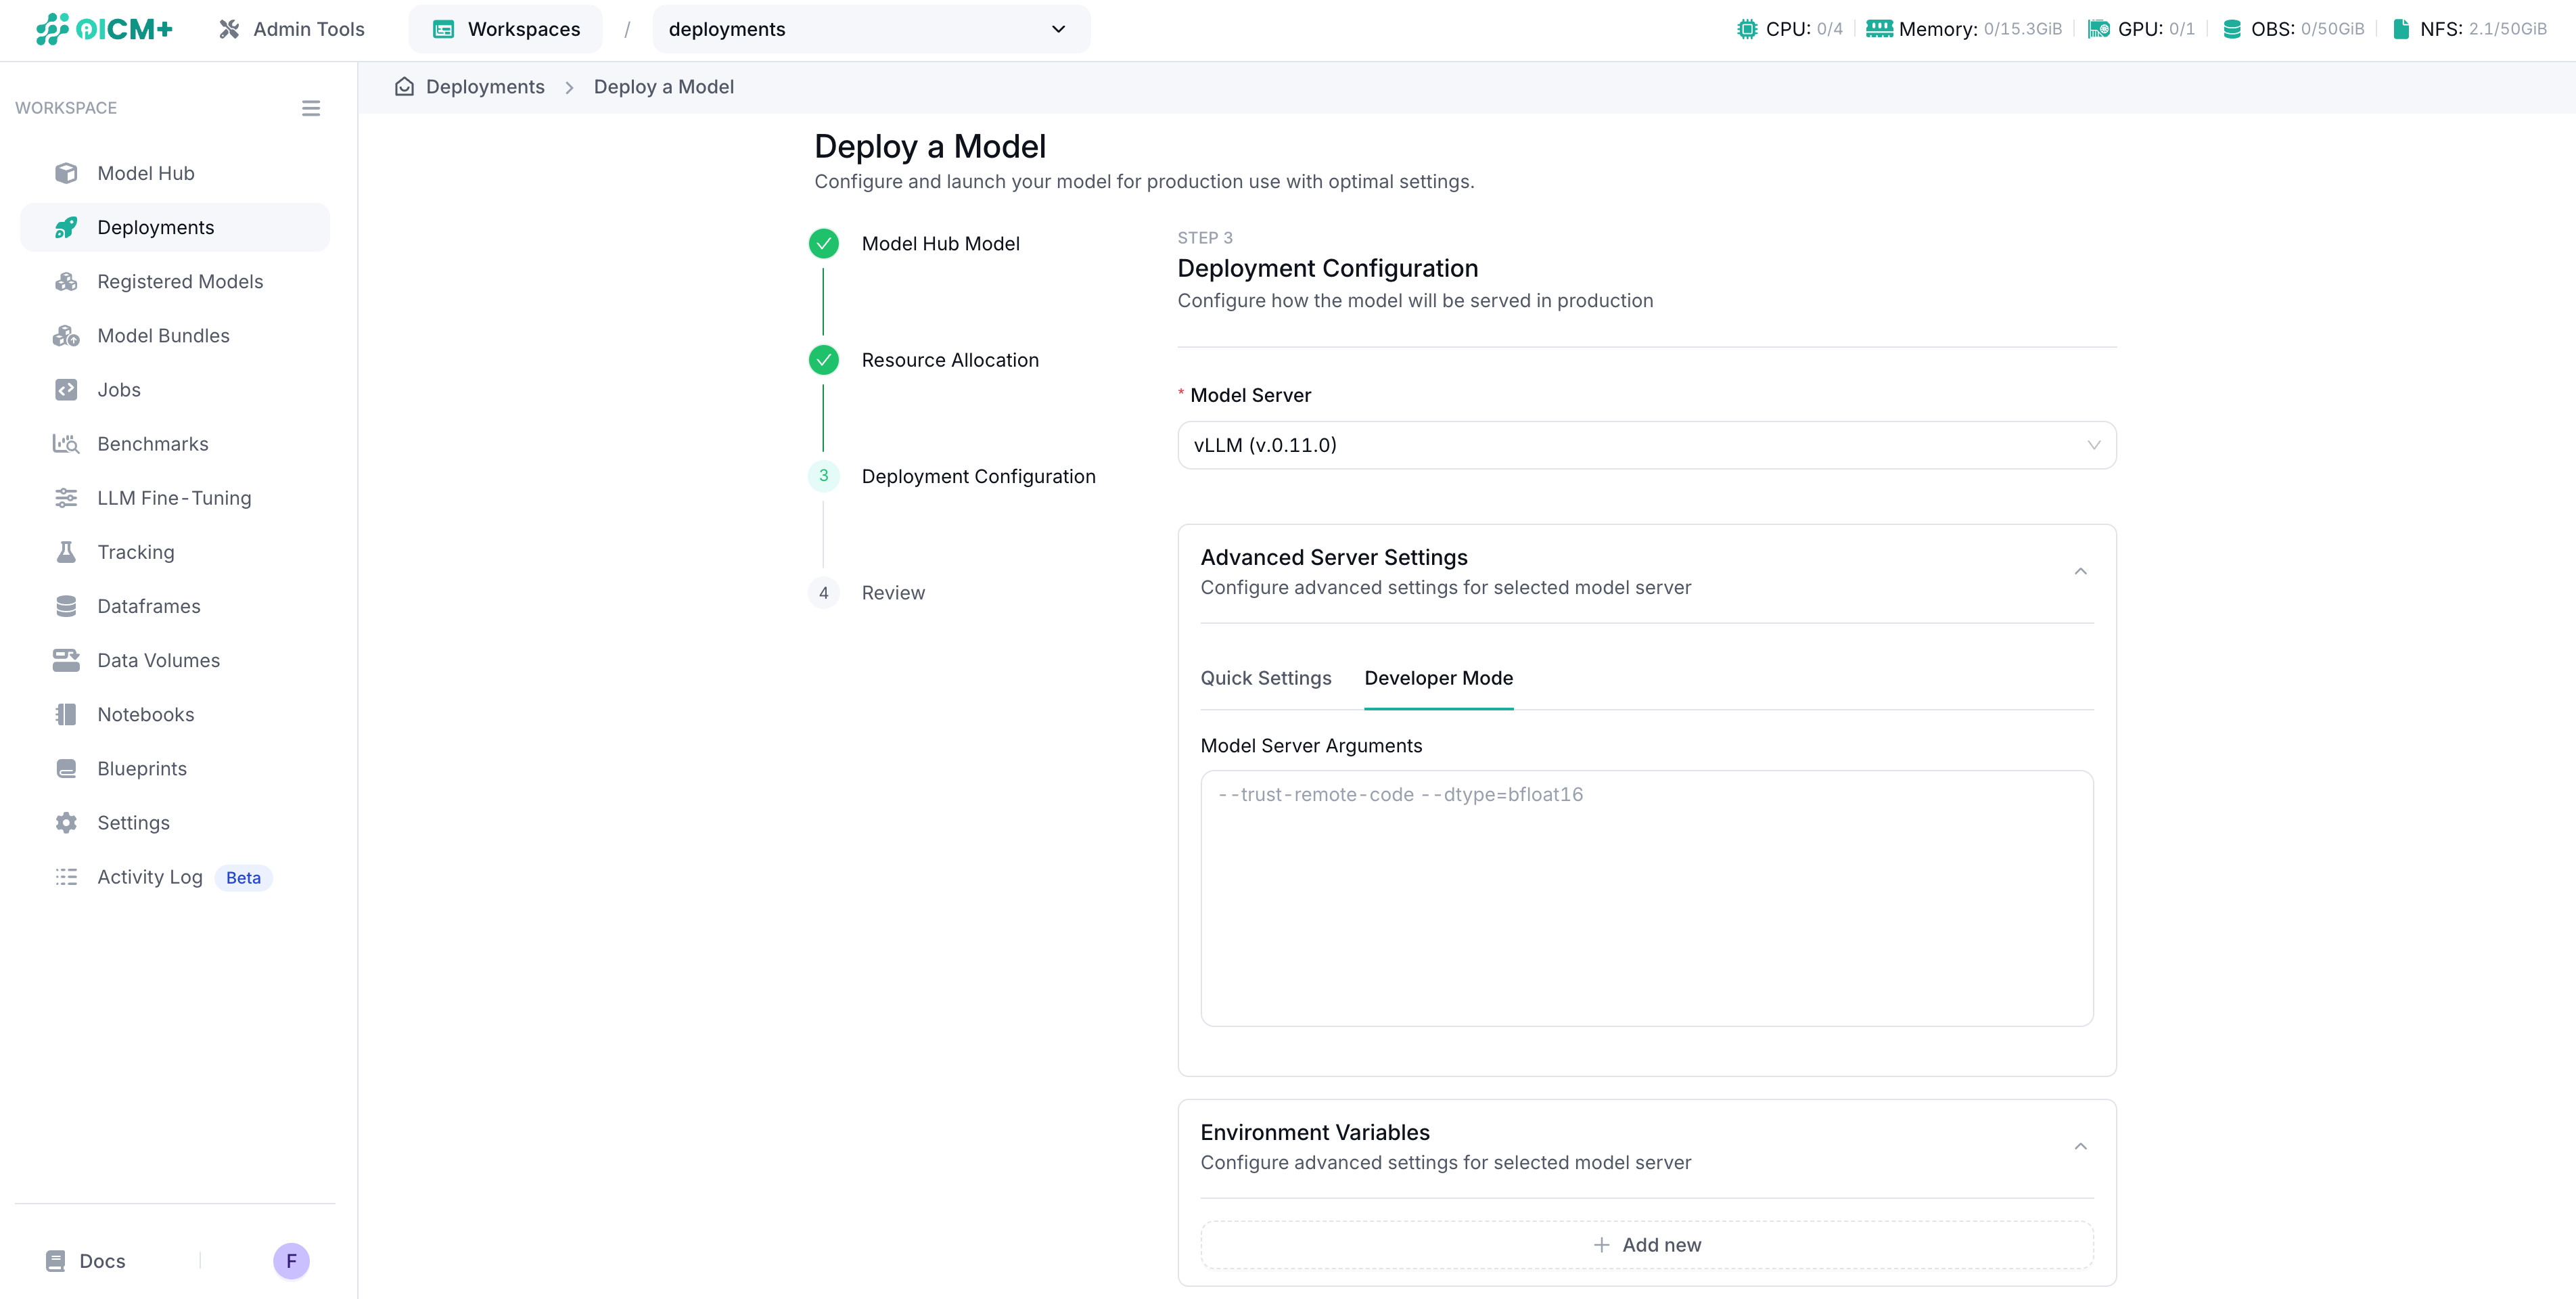This screenshot has height=1299, width=2576.
Task: Open Admin Tools from the top bar
Action: 290,29
